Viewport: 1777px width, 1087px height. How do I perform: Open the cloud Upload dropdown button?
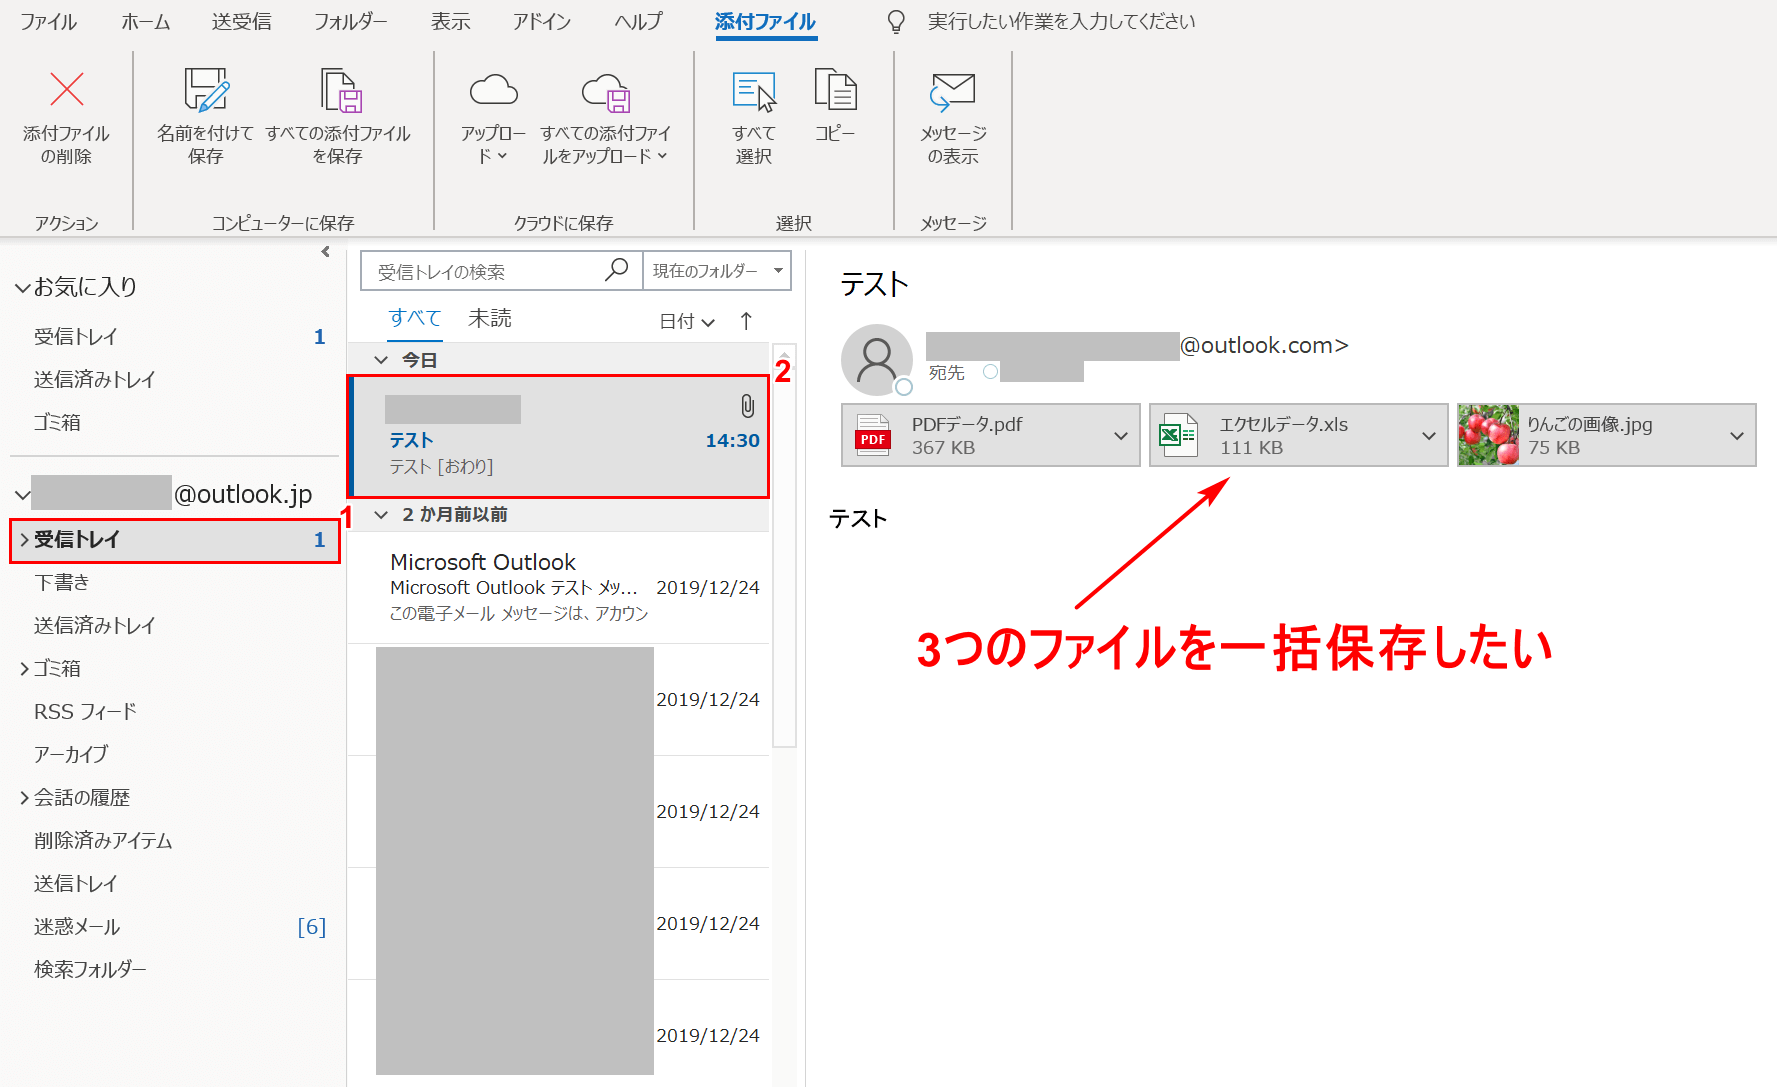coord(493,143)
